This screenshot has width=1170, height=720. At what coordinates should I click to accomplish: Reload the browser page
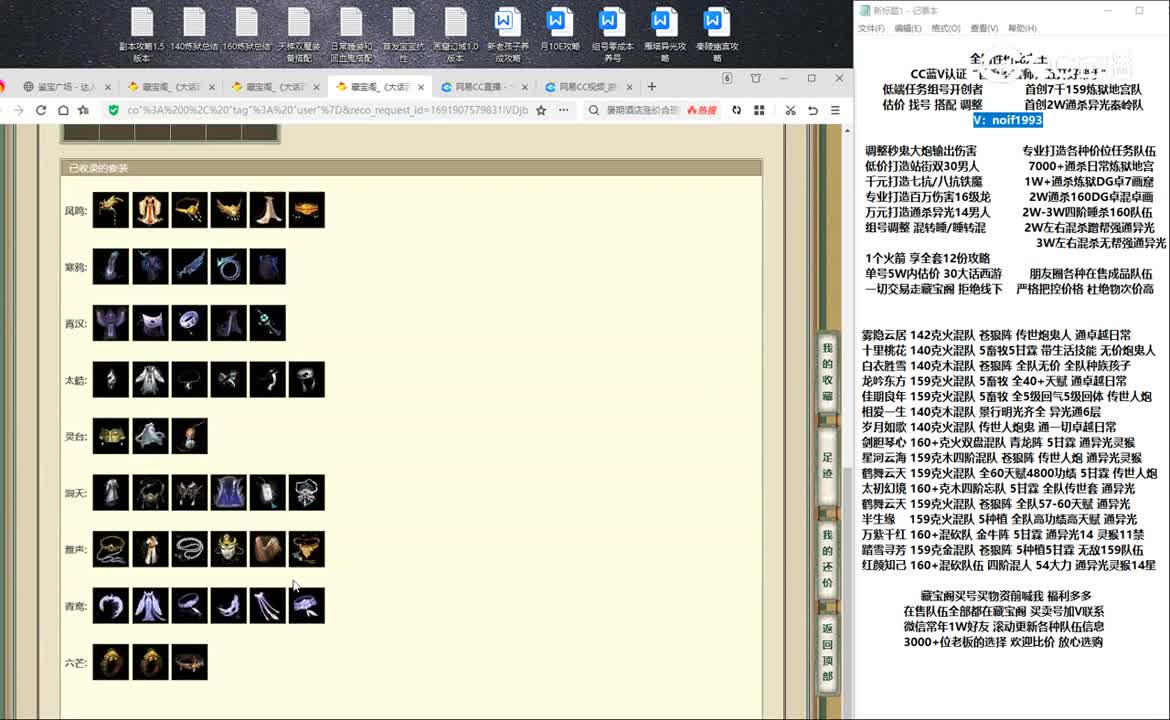(41, 110)
